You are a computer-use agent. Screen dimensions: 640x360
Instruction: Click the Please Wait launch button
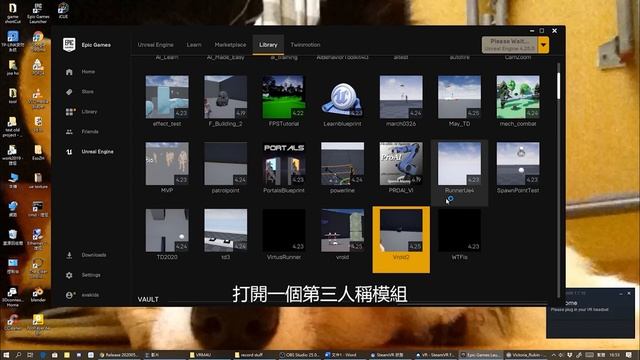pyautogui.click(x=509, y=45)
